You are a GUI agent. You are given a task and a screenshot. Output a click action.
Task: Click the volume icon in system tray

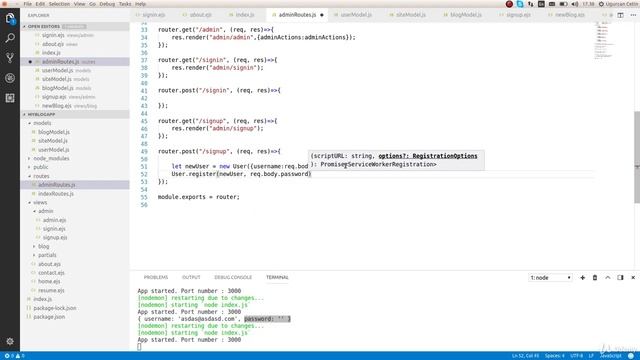(575, 4)
